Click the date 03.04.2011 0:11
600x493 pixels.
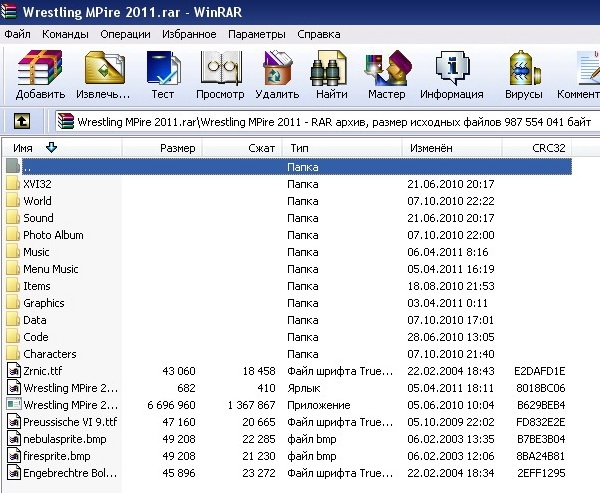[x=447, y=303]
